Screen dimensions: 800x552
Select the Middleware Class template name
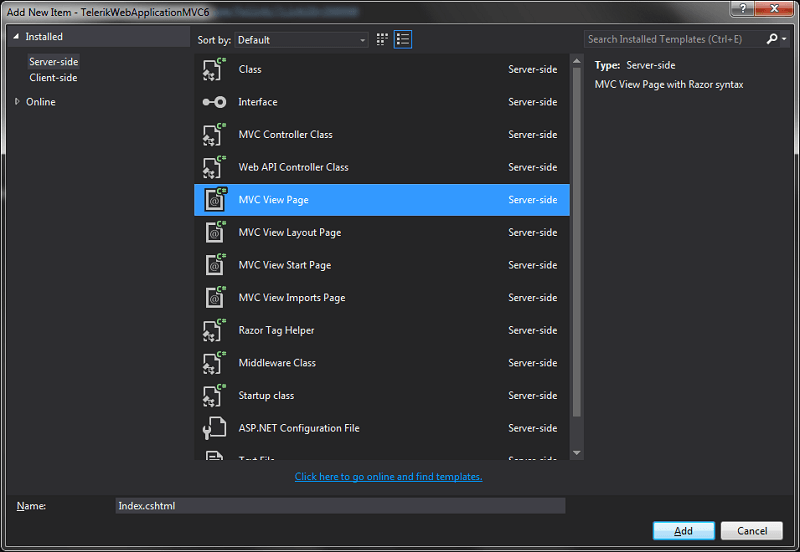pyautogui.click(x=277, y=363)
